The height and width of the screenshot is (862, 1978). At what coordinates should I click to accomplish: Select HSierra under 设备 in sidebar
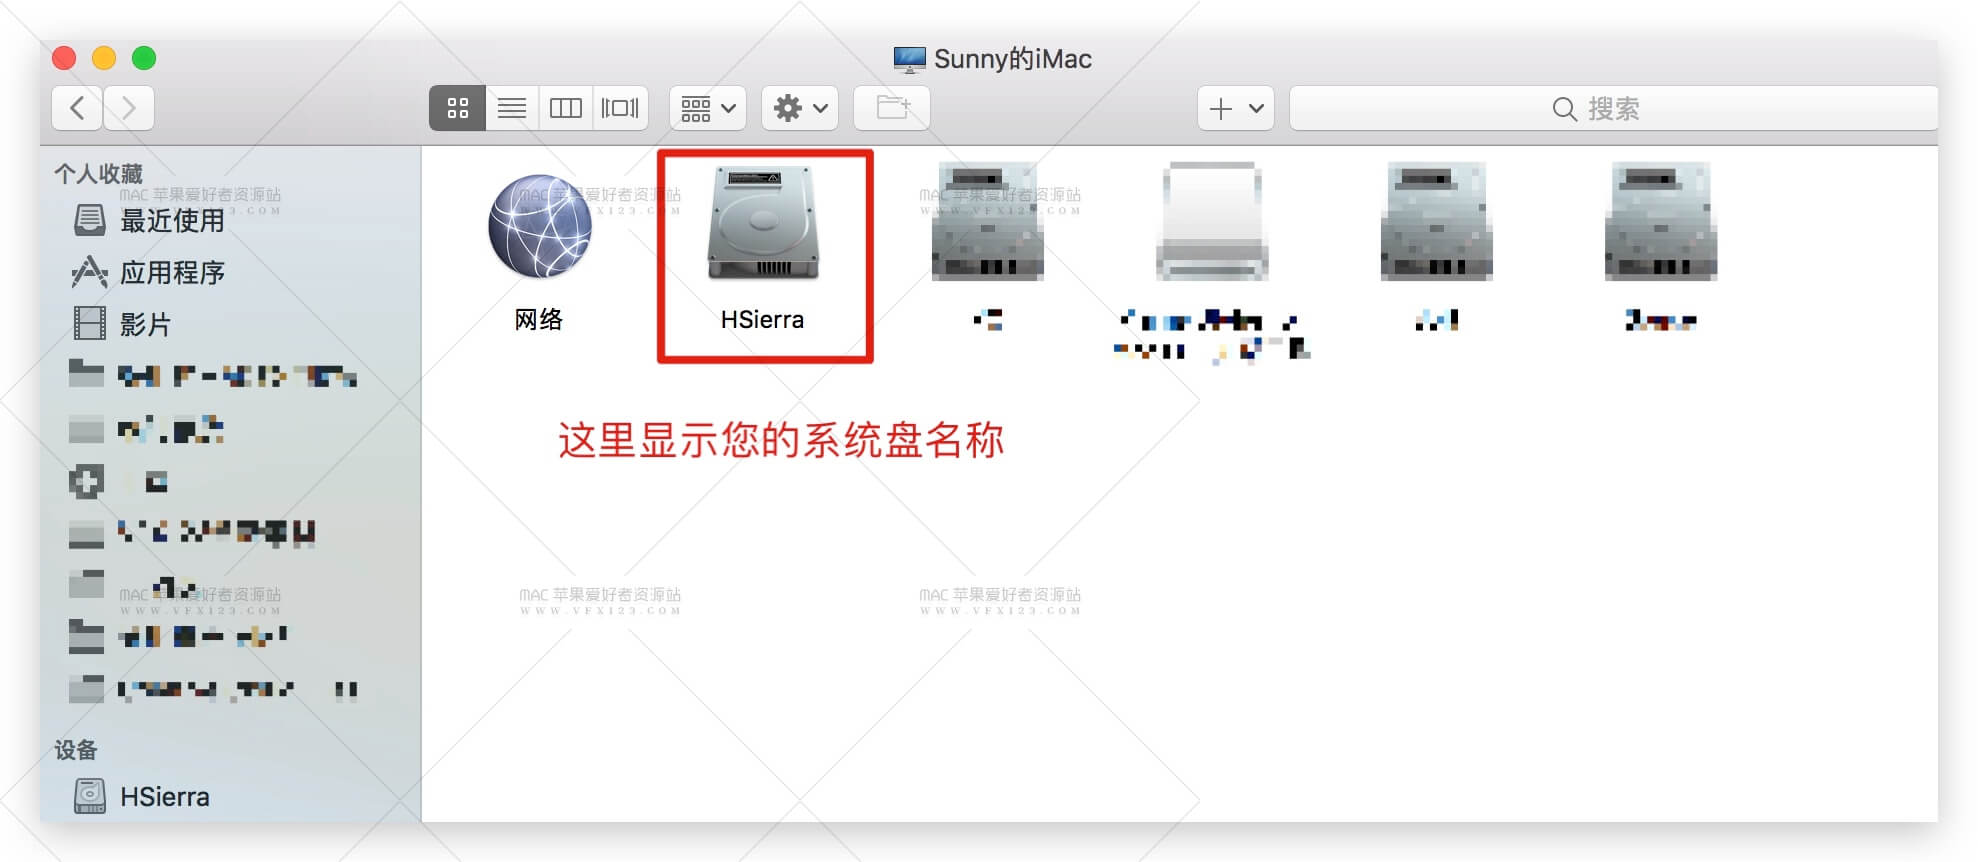click(x=142, y=796)
